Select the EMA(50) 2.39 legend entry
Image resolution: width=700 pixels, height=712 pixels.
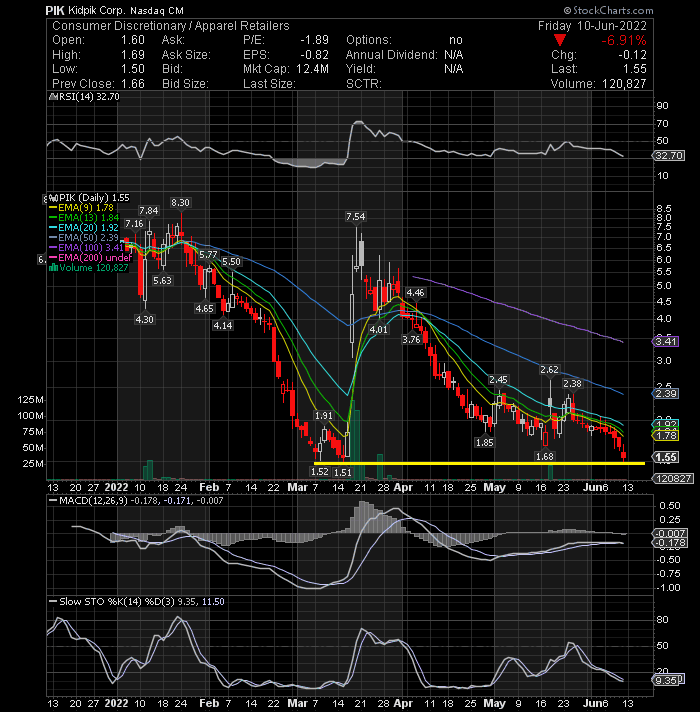point(84,238)
